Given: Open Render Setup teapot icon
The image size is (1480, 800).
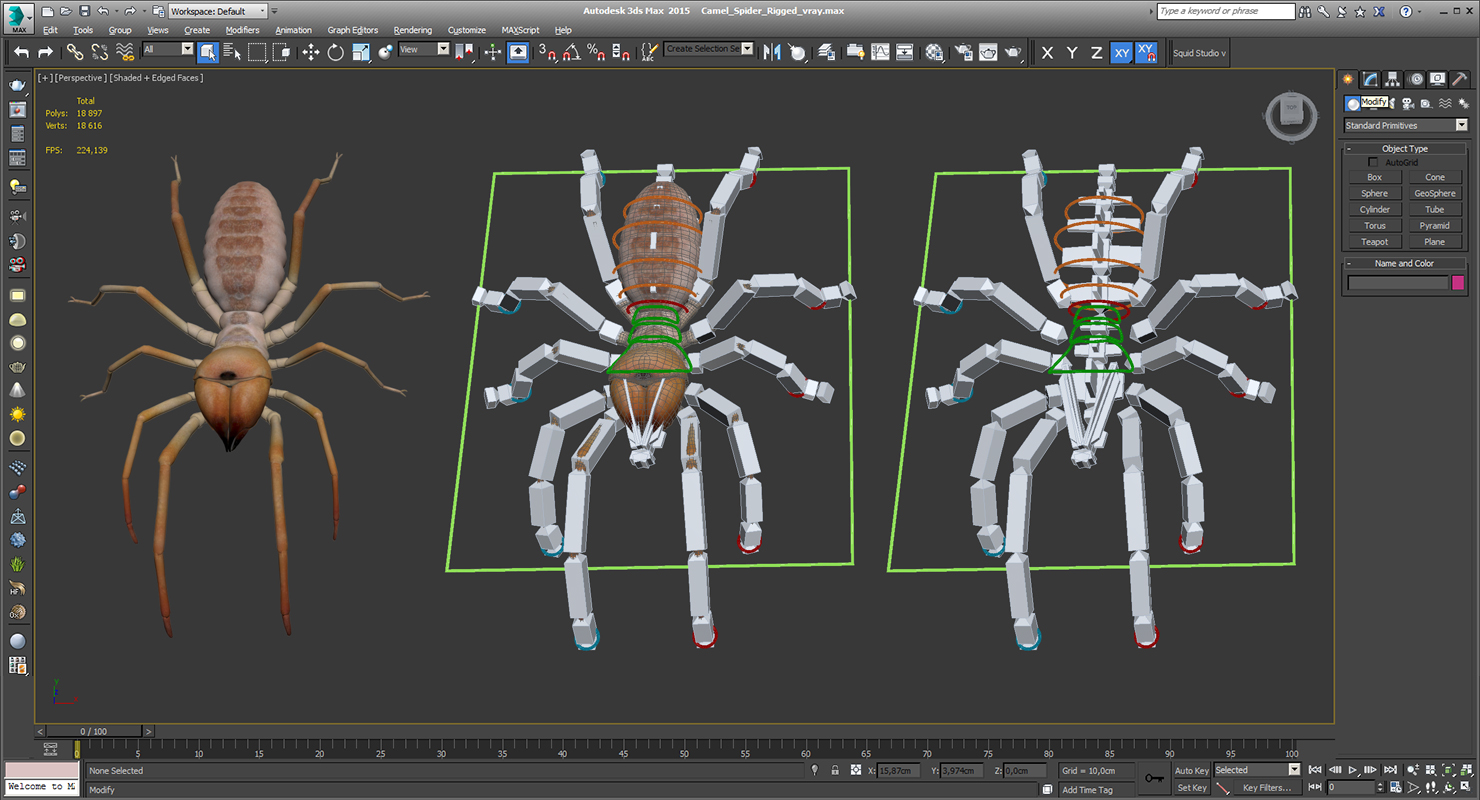Looking at the screenshot, I should (964, 52).
